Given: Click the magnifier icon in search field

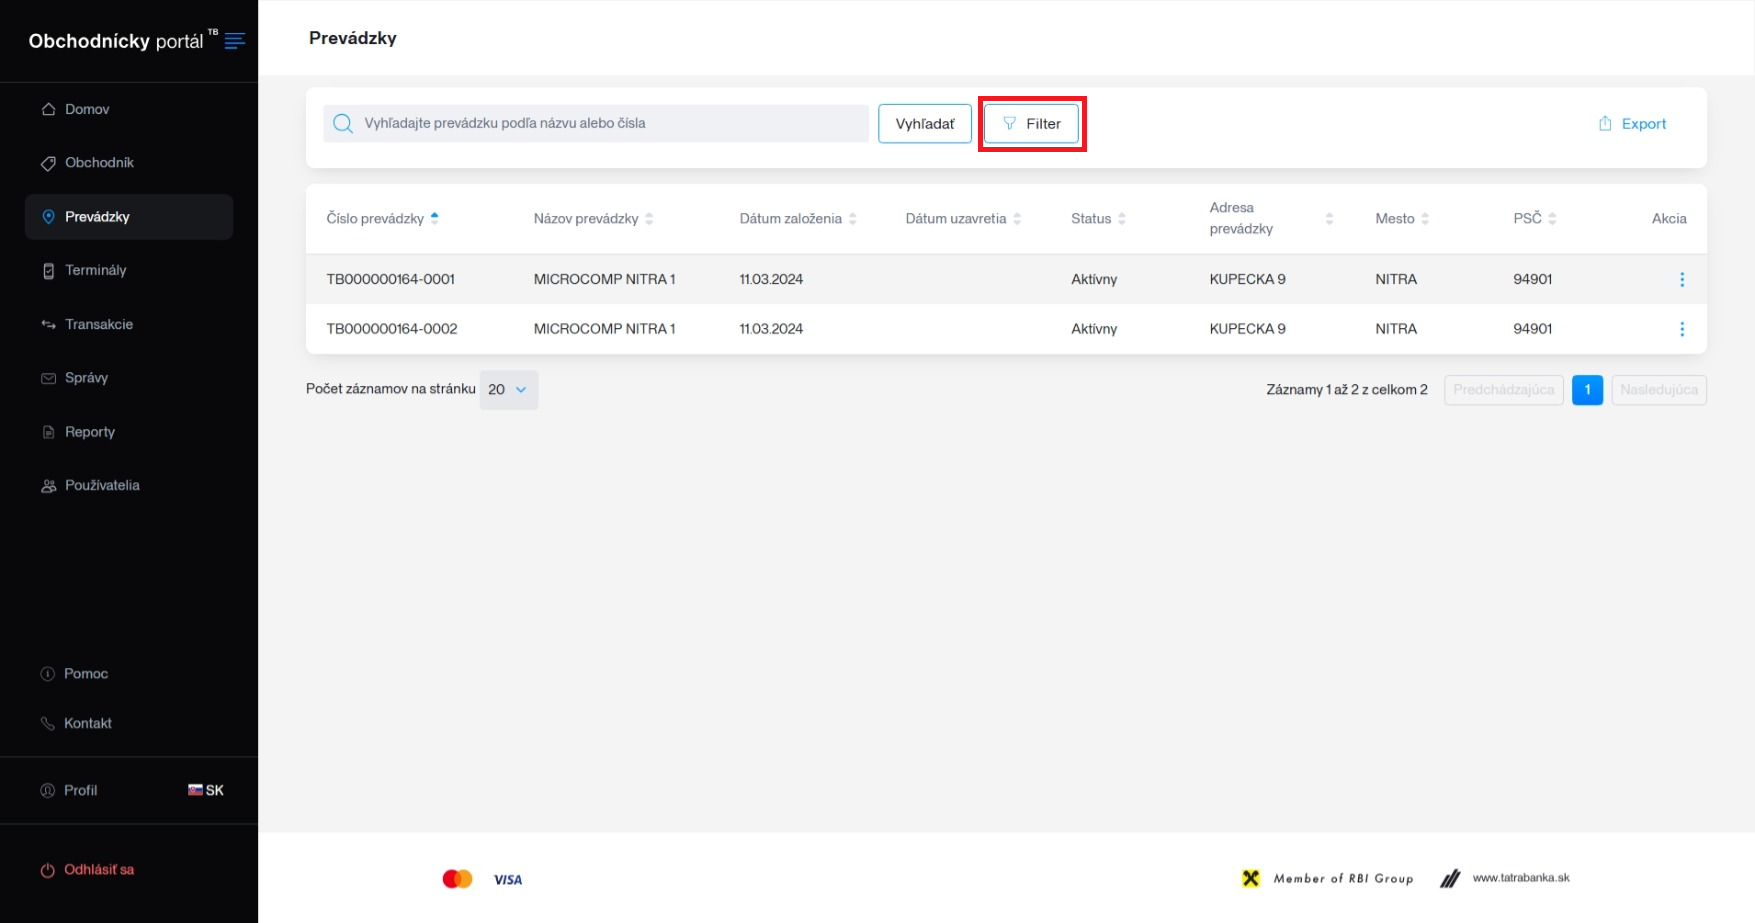Looking at the screenshot, I should coord(343,124).
